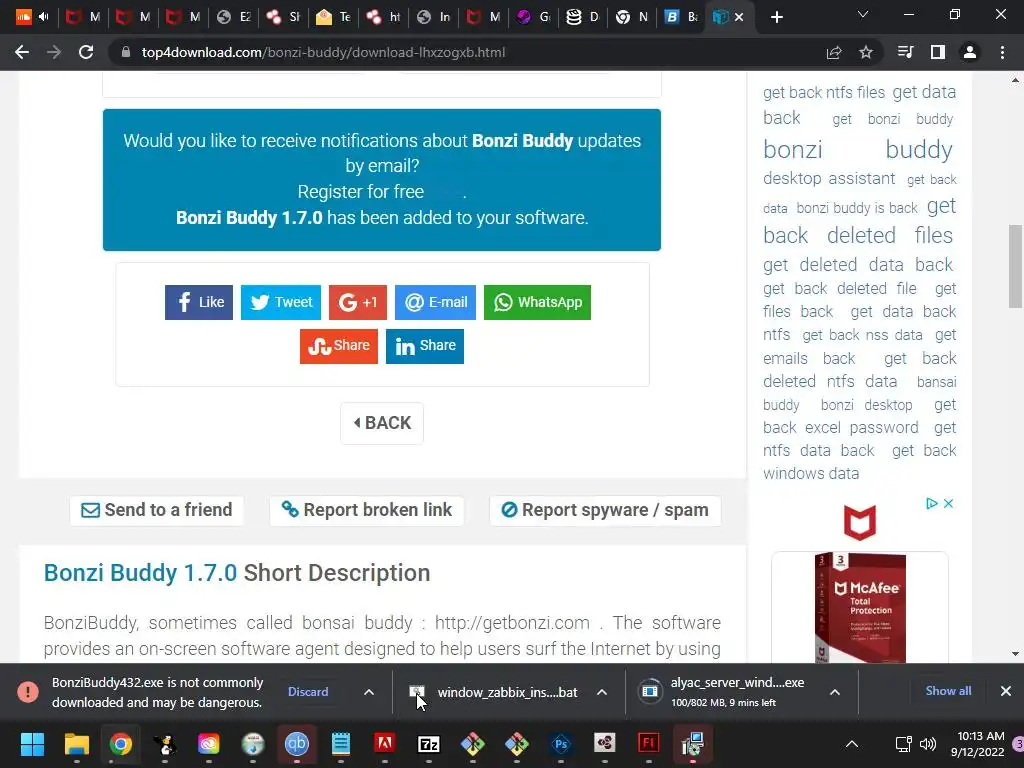This screenshot has height=768, width=1024.
Task: Click 'Report spyware / spam'
Action: tap(605, 510)
